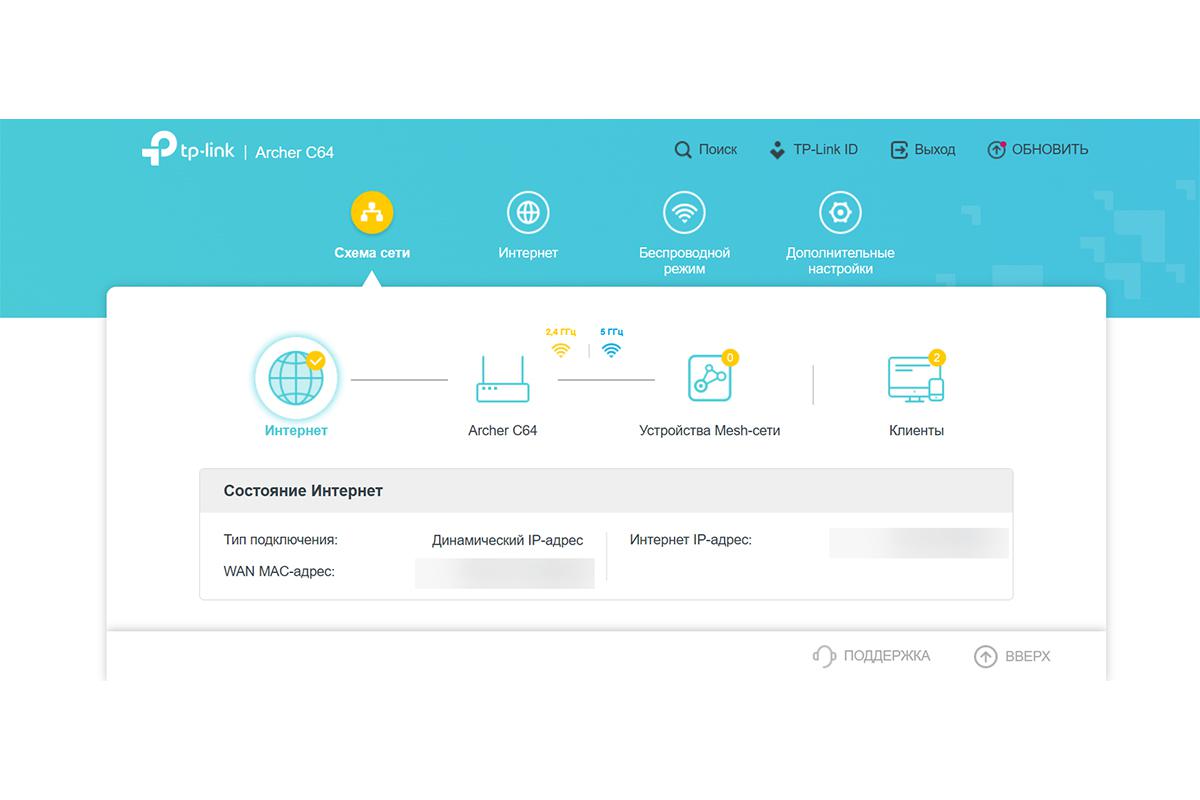The height and width of the screenshot is (800, 1200).
Task: Switch to Схема сети tab
Action: click(x=372, y=213)
